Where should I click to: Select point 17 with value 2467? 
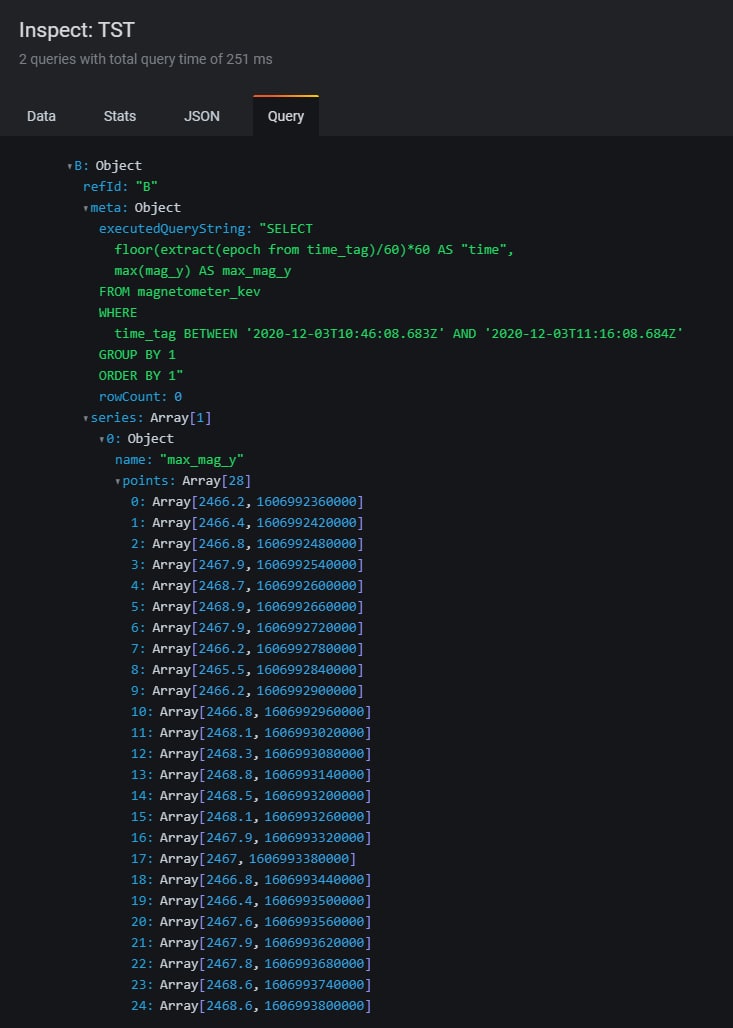pyautogui.click(x=222, y=858)
